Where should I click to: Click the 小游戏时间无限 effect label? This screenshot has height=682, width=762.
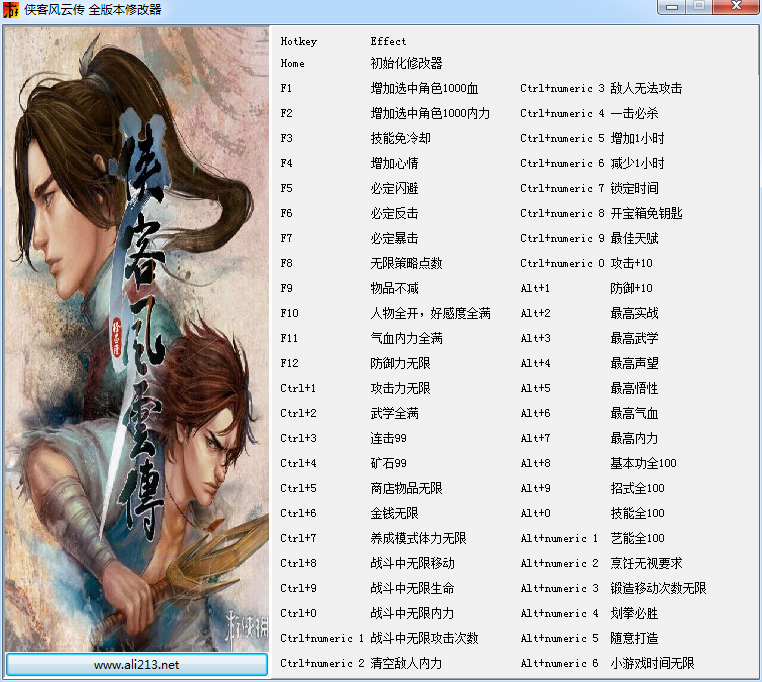[652, 663]
